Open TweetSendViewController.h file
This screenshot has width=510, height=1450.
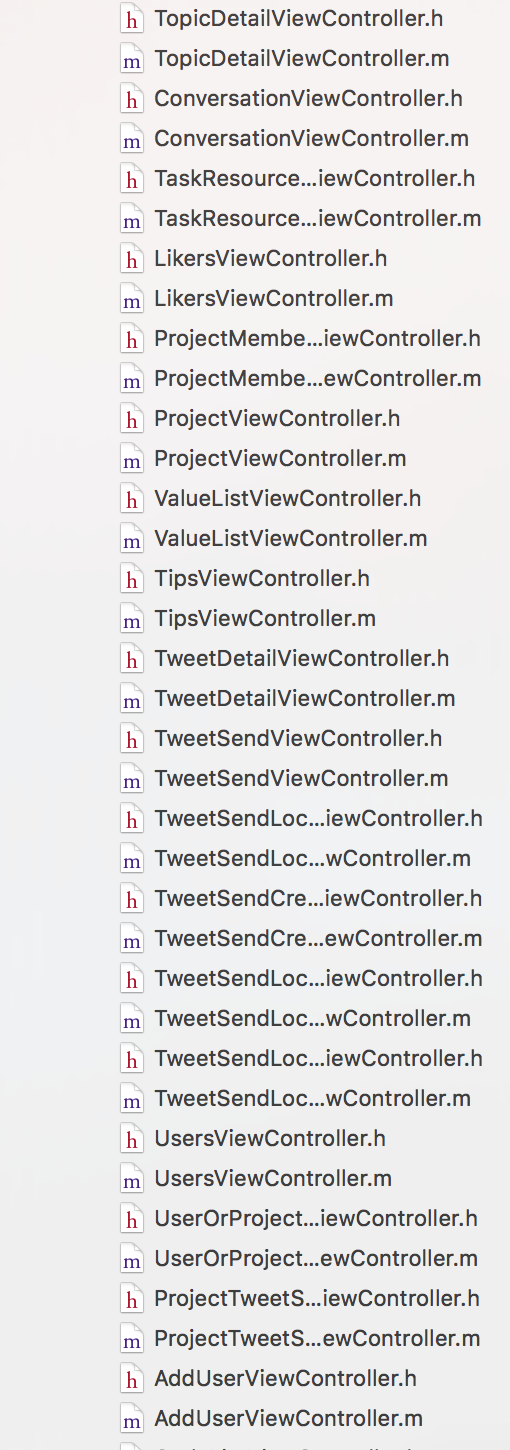pos(298,738)
